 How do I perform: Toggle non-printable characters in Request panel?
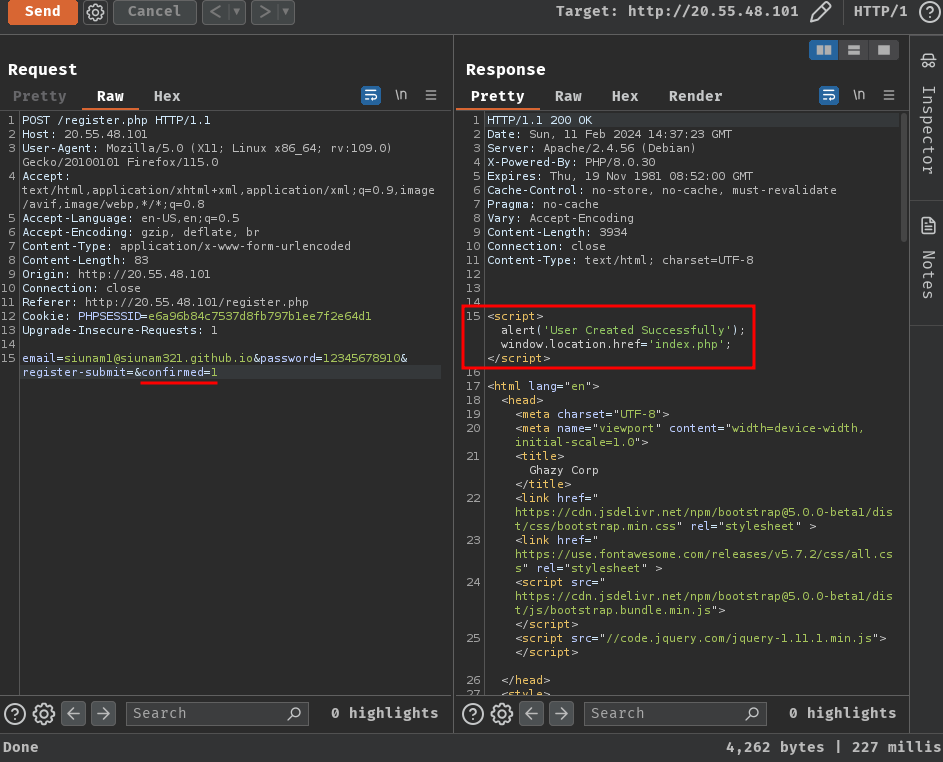pyautogui.click(x=401, y=95)
